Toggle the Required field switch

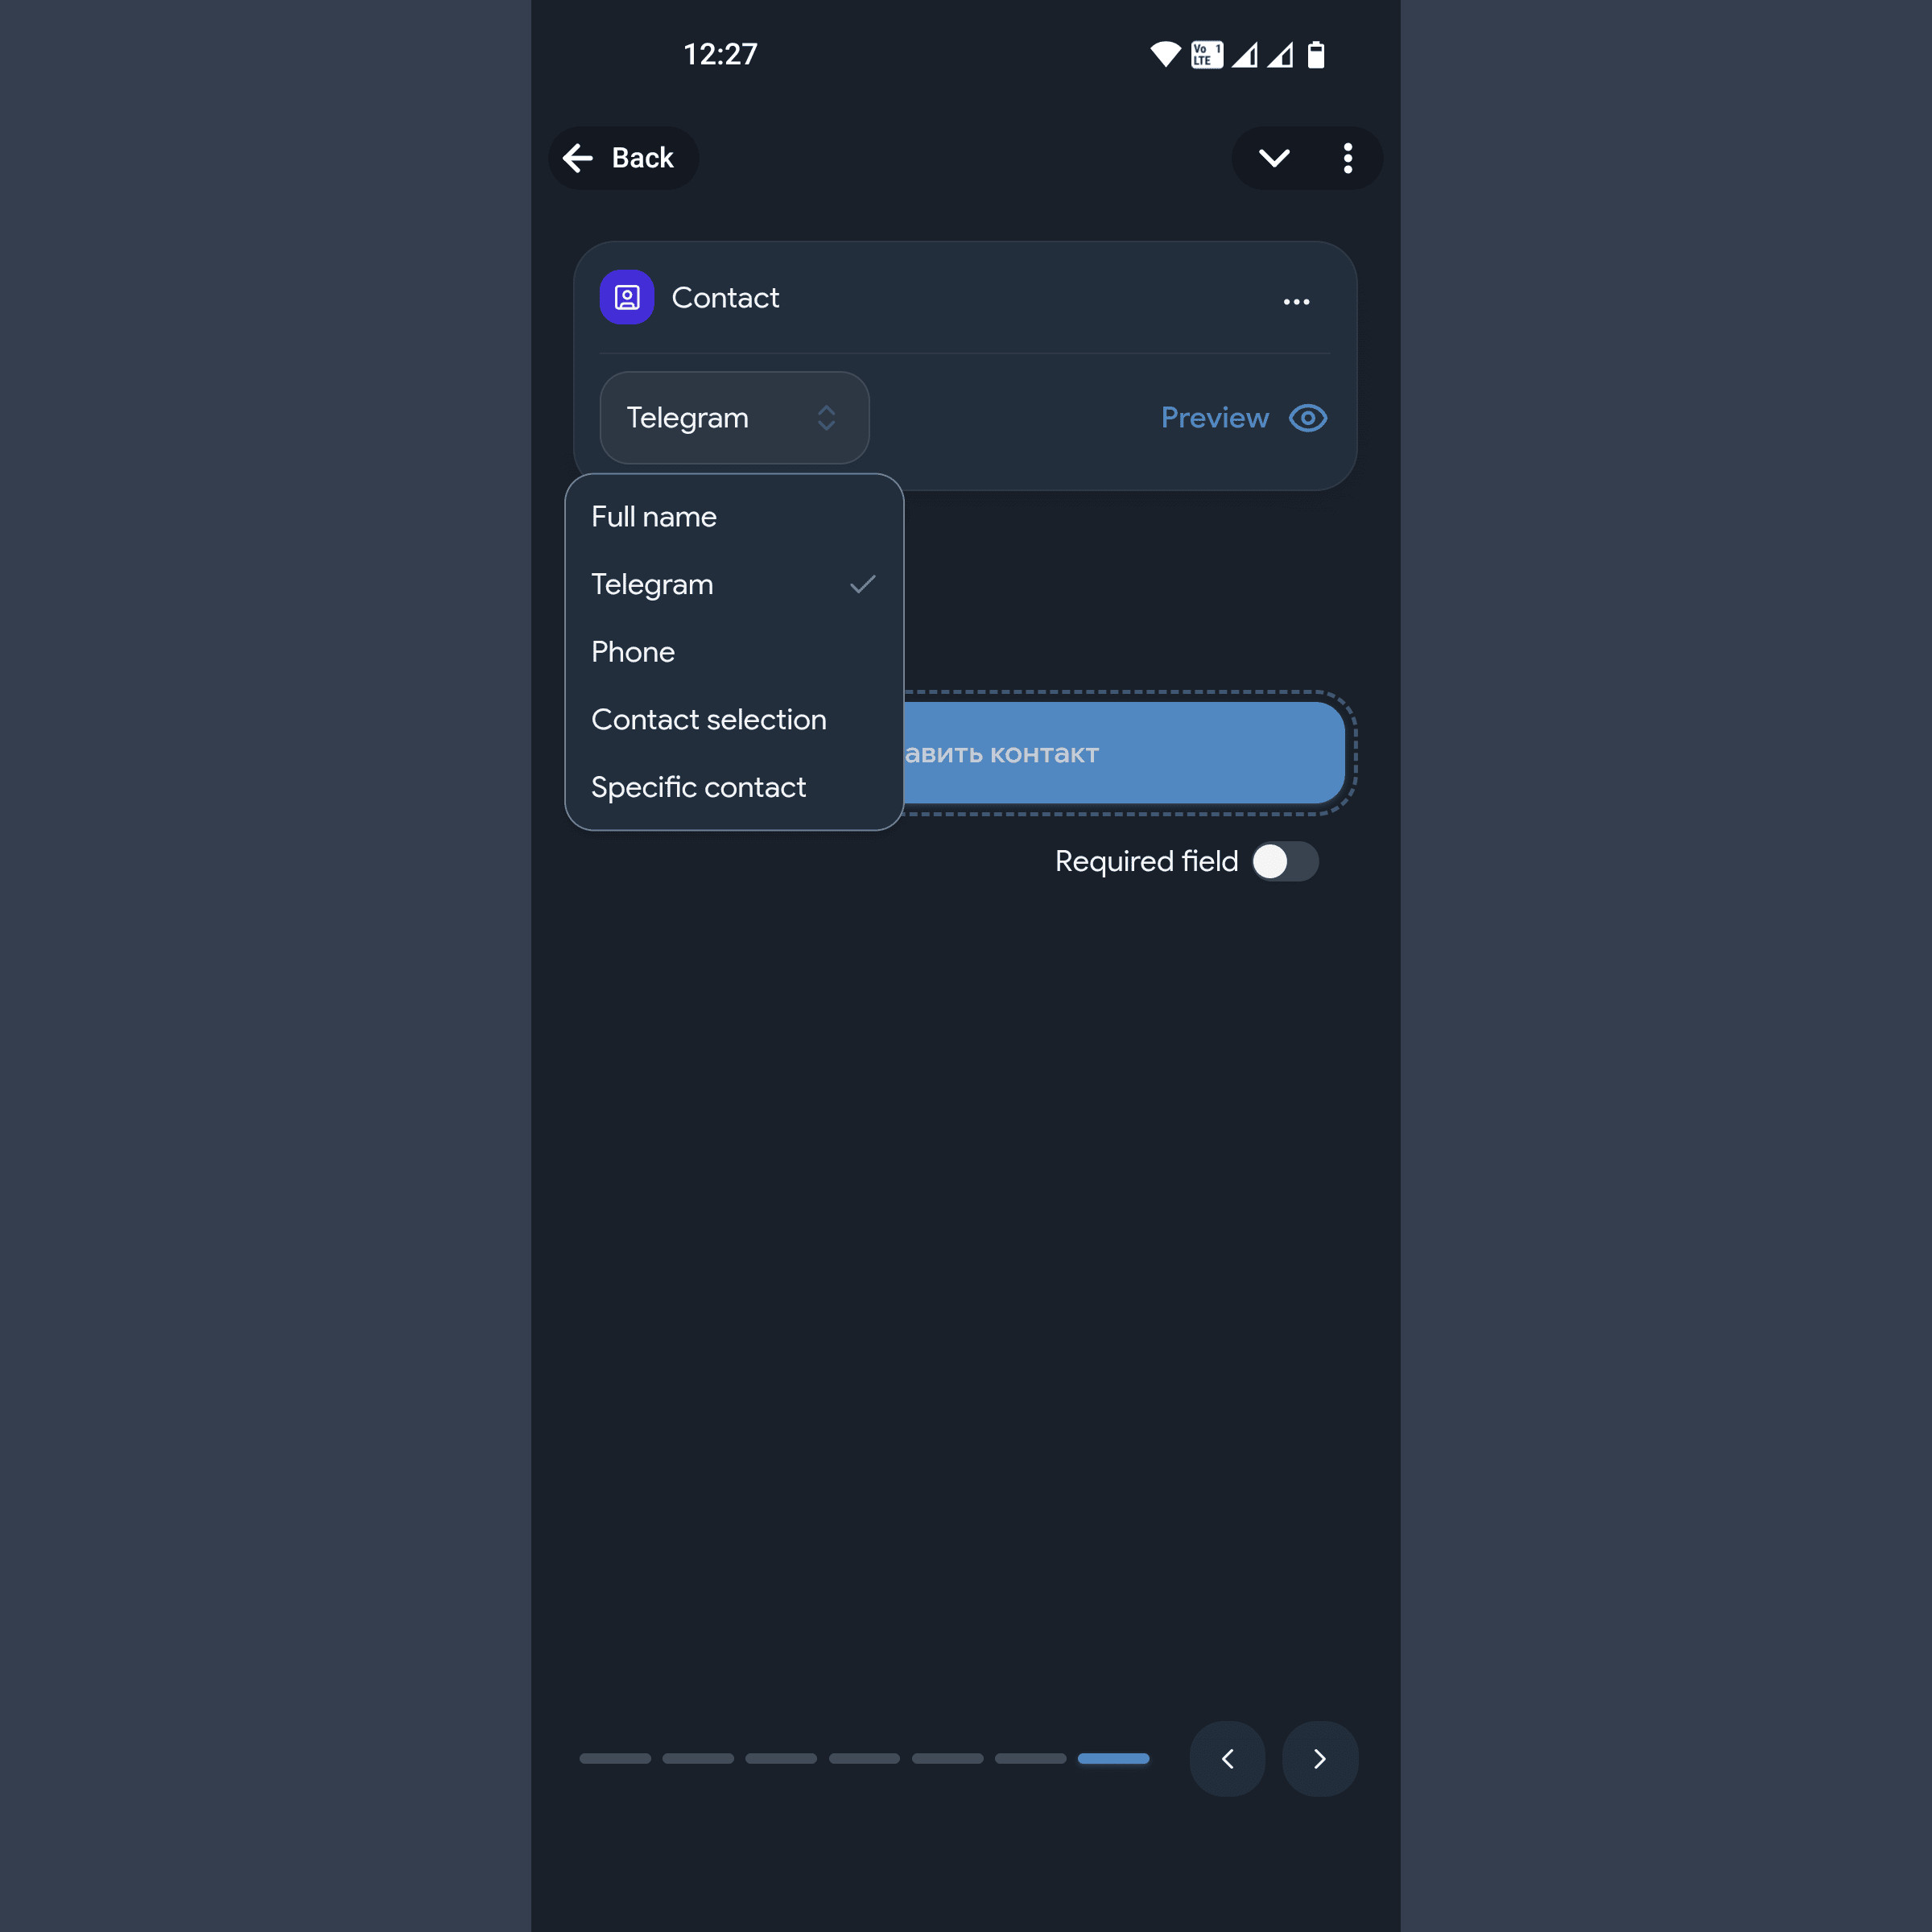click(1285, 861)
